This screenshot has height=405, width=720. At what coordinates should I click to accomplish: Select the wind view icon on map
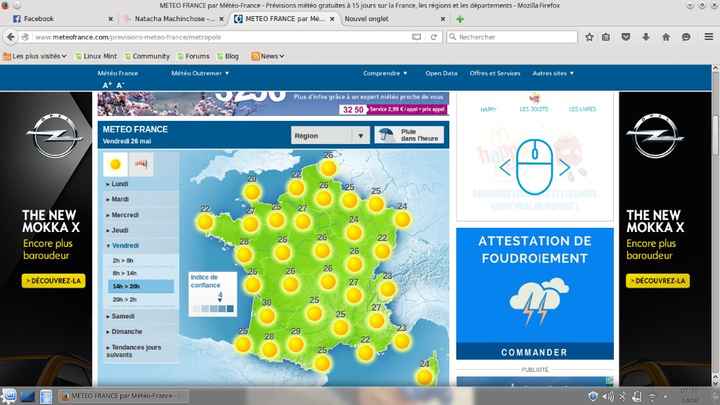click(x=141, y=164)
